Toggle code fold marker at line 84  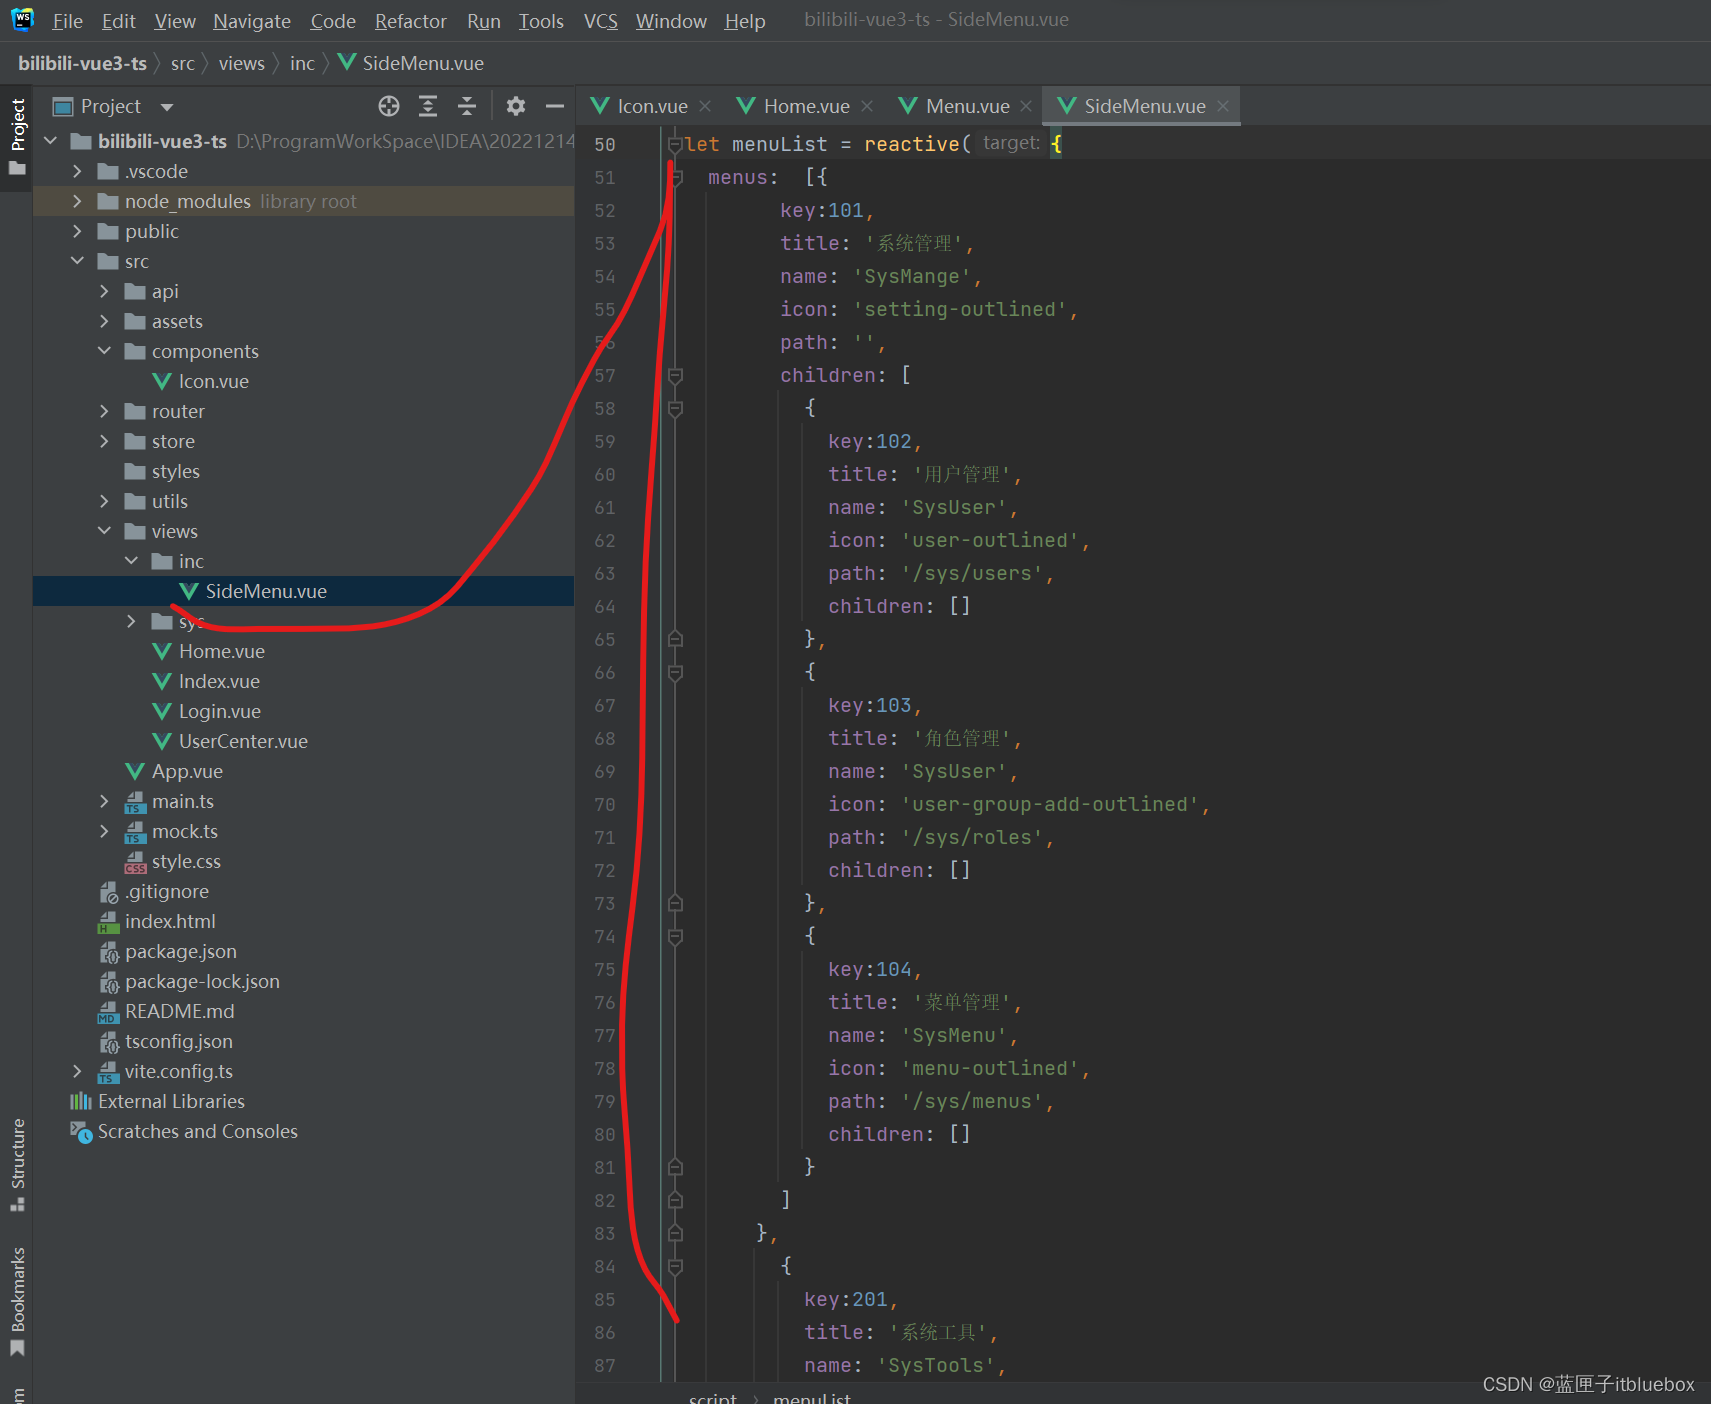tap(675, 1267)
